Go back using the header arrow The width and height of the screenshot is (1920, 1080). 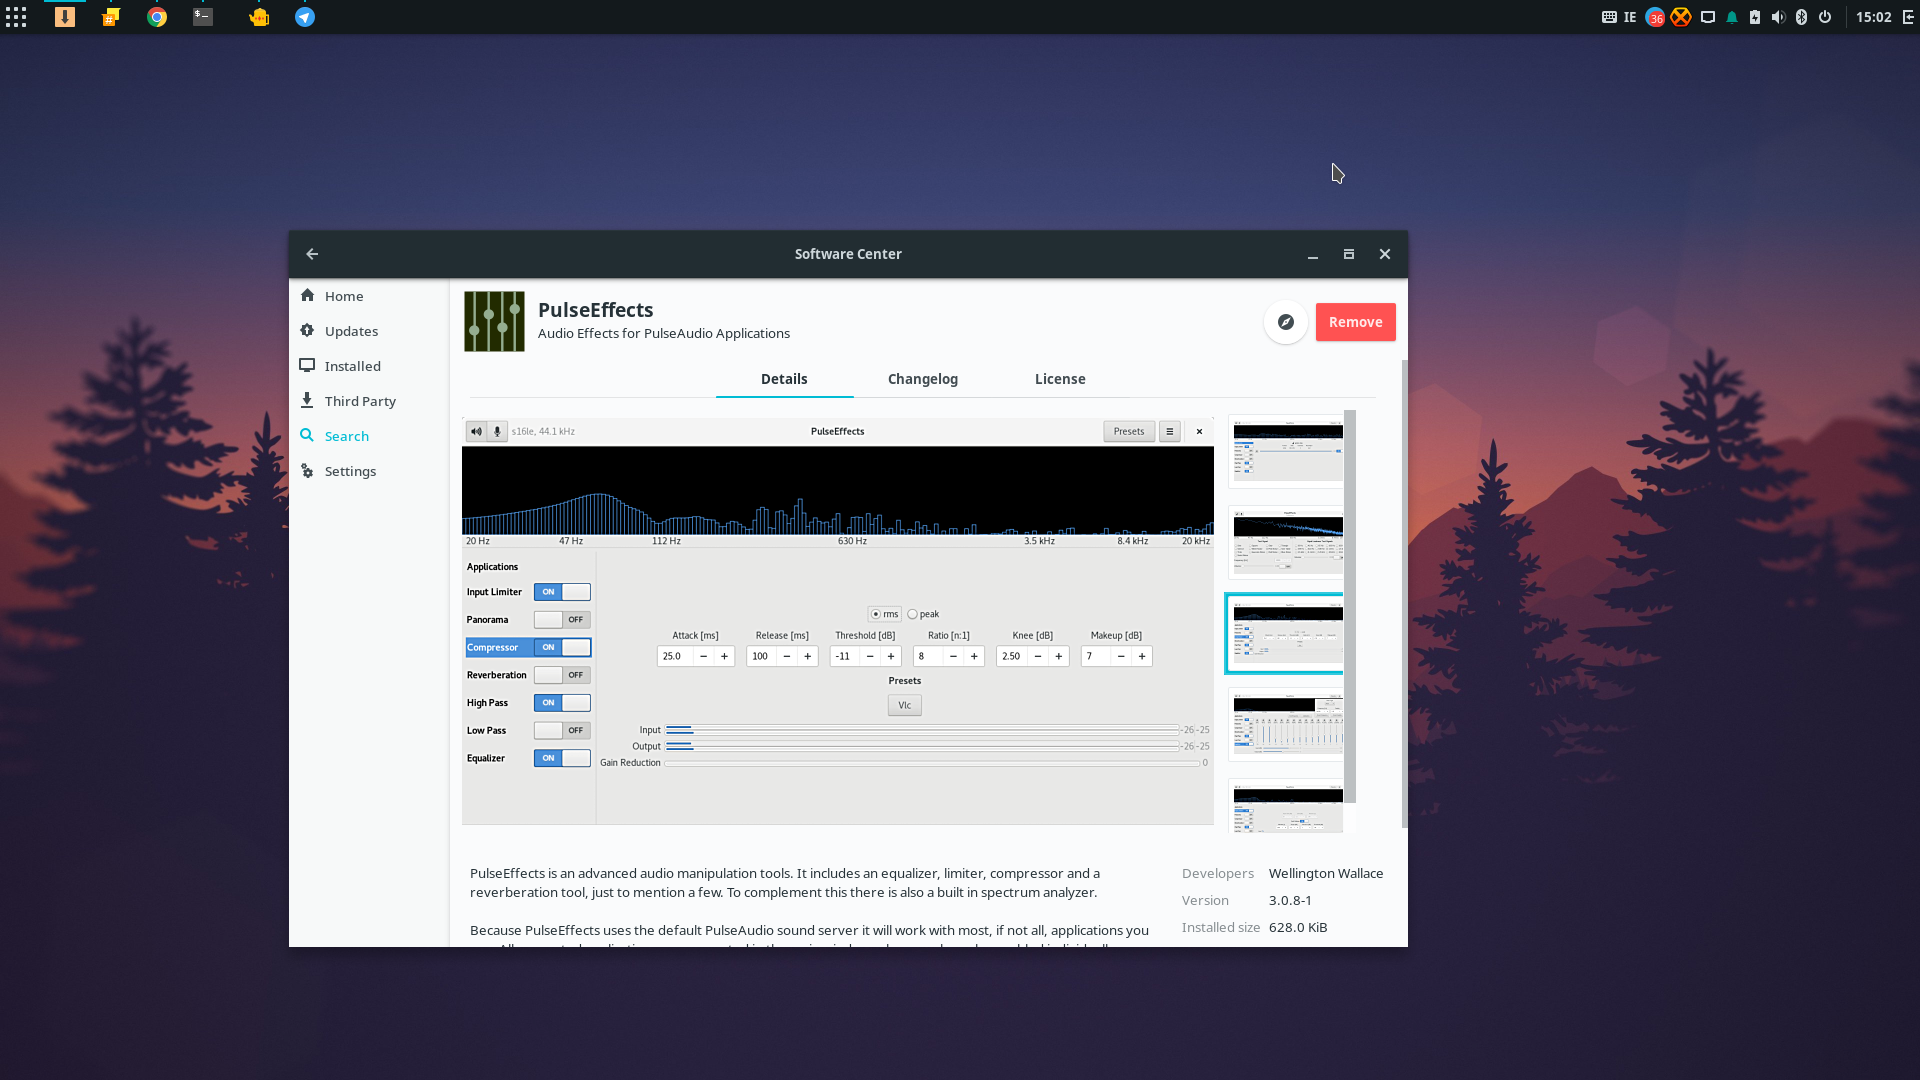[x=312, y=254]
